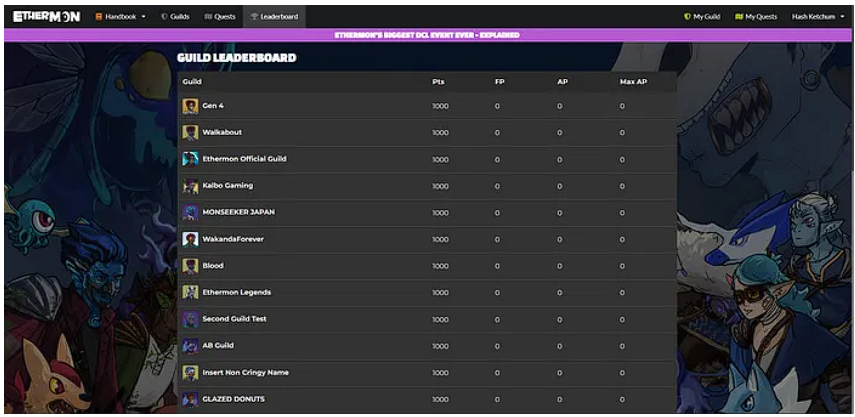
Task: Click GLAZED DONUTS' 1000 points value
Action: pyautogui.click(x=441, y=400)
